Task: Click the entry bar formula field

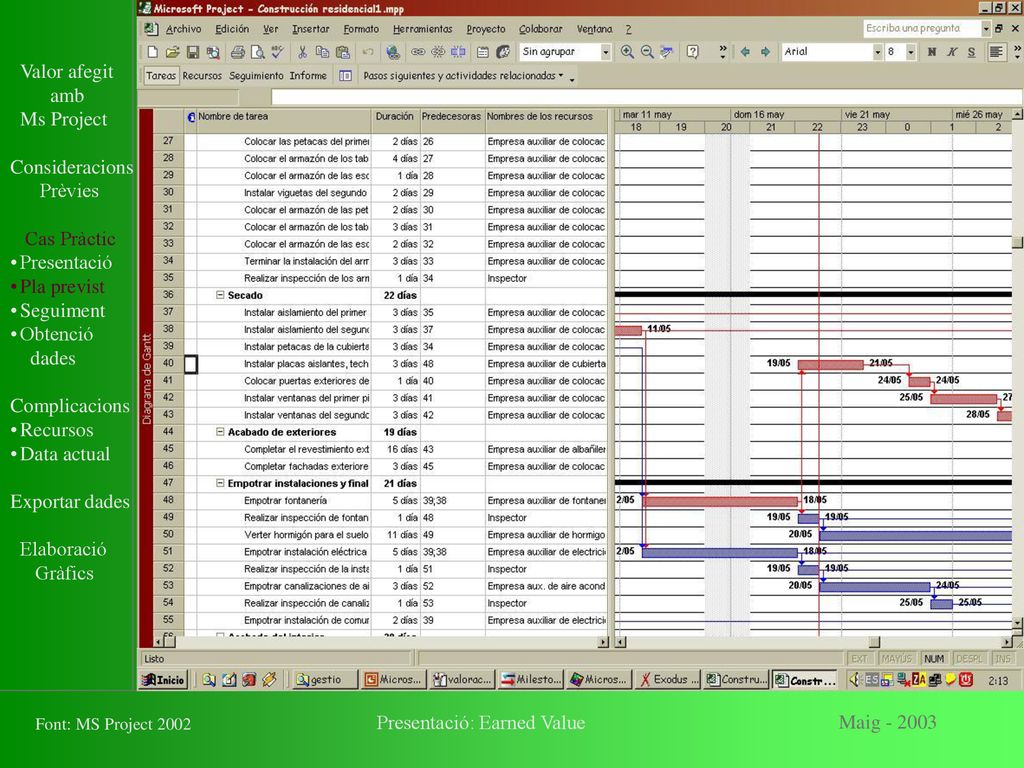Action: pyautogui.click(x=646, y=97)
